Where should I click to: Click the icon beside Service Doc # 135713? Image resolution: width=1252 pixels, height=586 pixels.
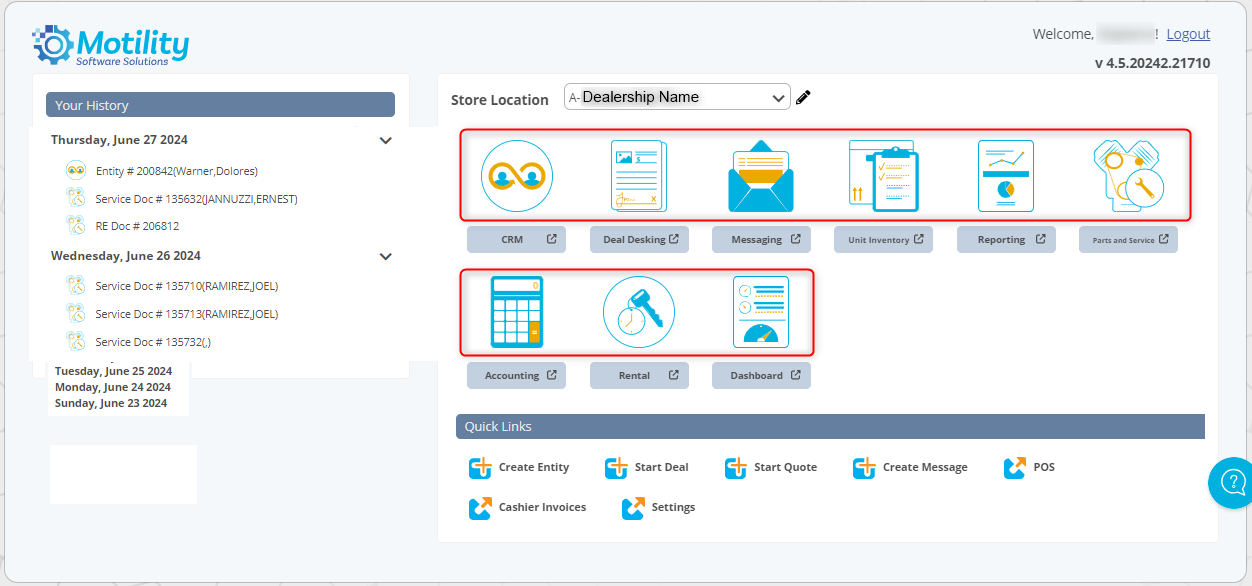tap(76, 313)
